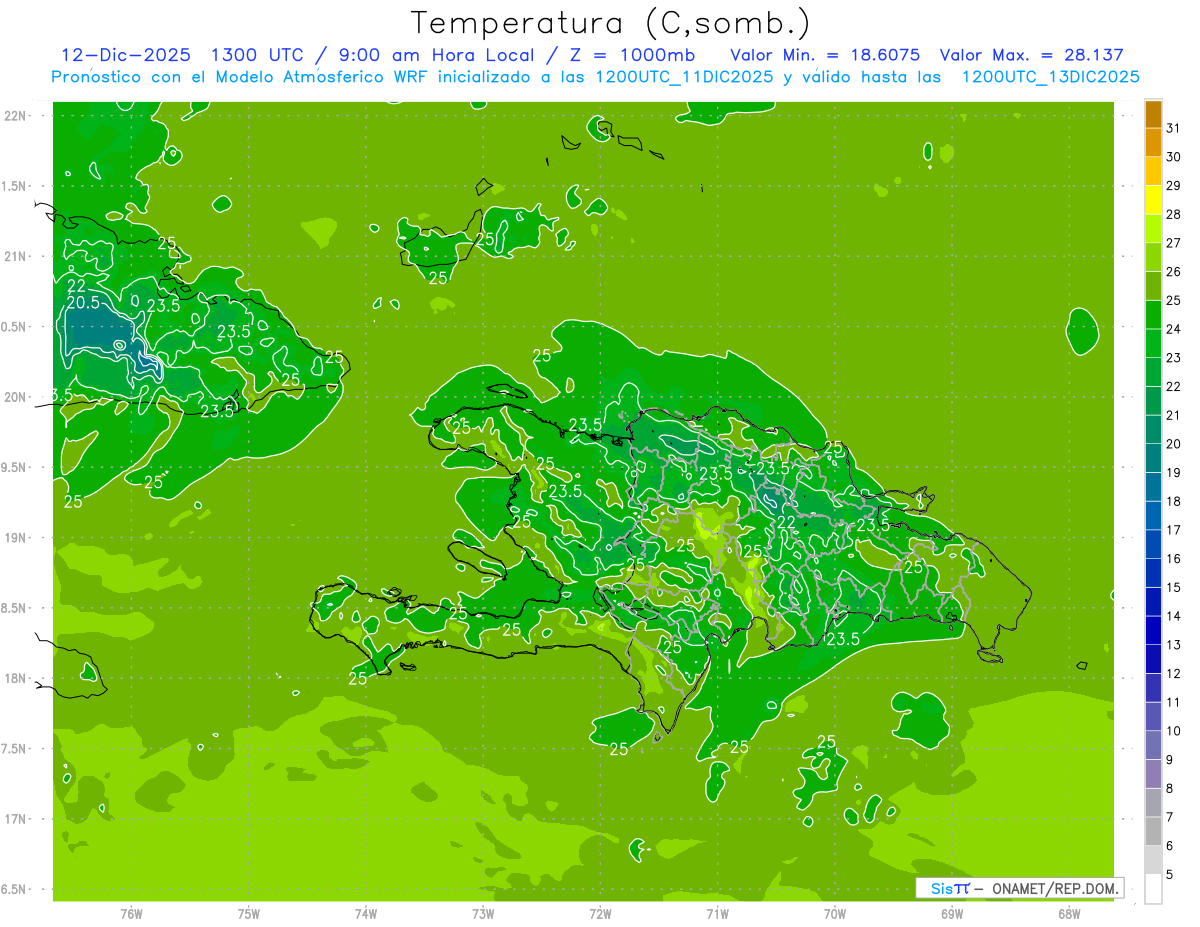The image size is (1200, 927).
Task: Click legend color band between 17 and 18
Action: pos(1153,516)
